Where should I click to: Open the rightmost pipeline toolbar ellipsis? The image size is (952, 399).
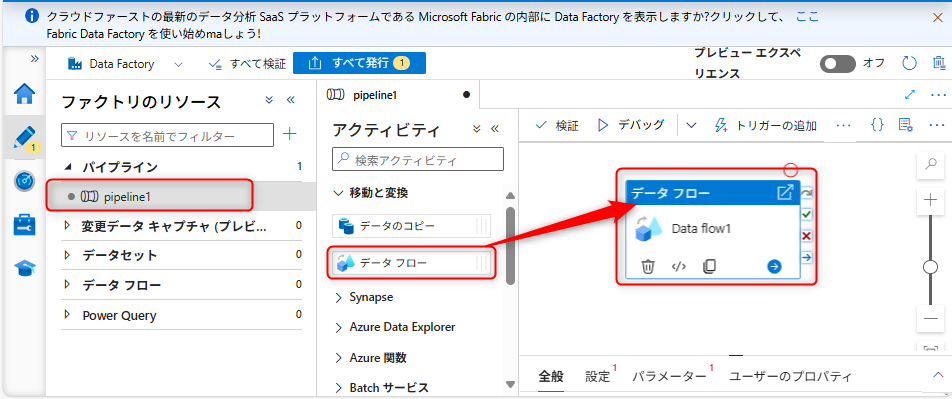(x=938, y=126)
